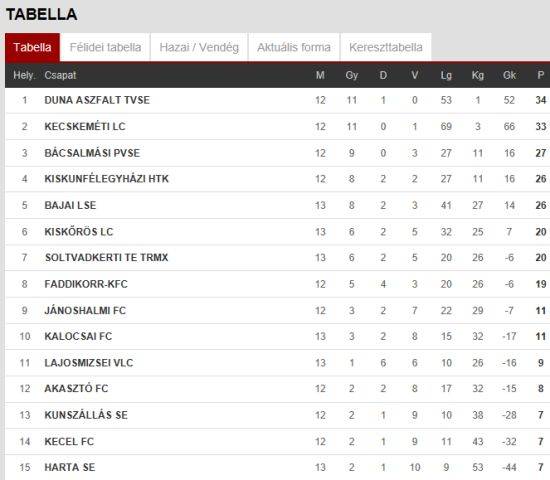
Task: Click the Gy wins column header
Action: click(351, 75)
